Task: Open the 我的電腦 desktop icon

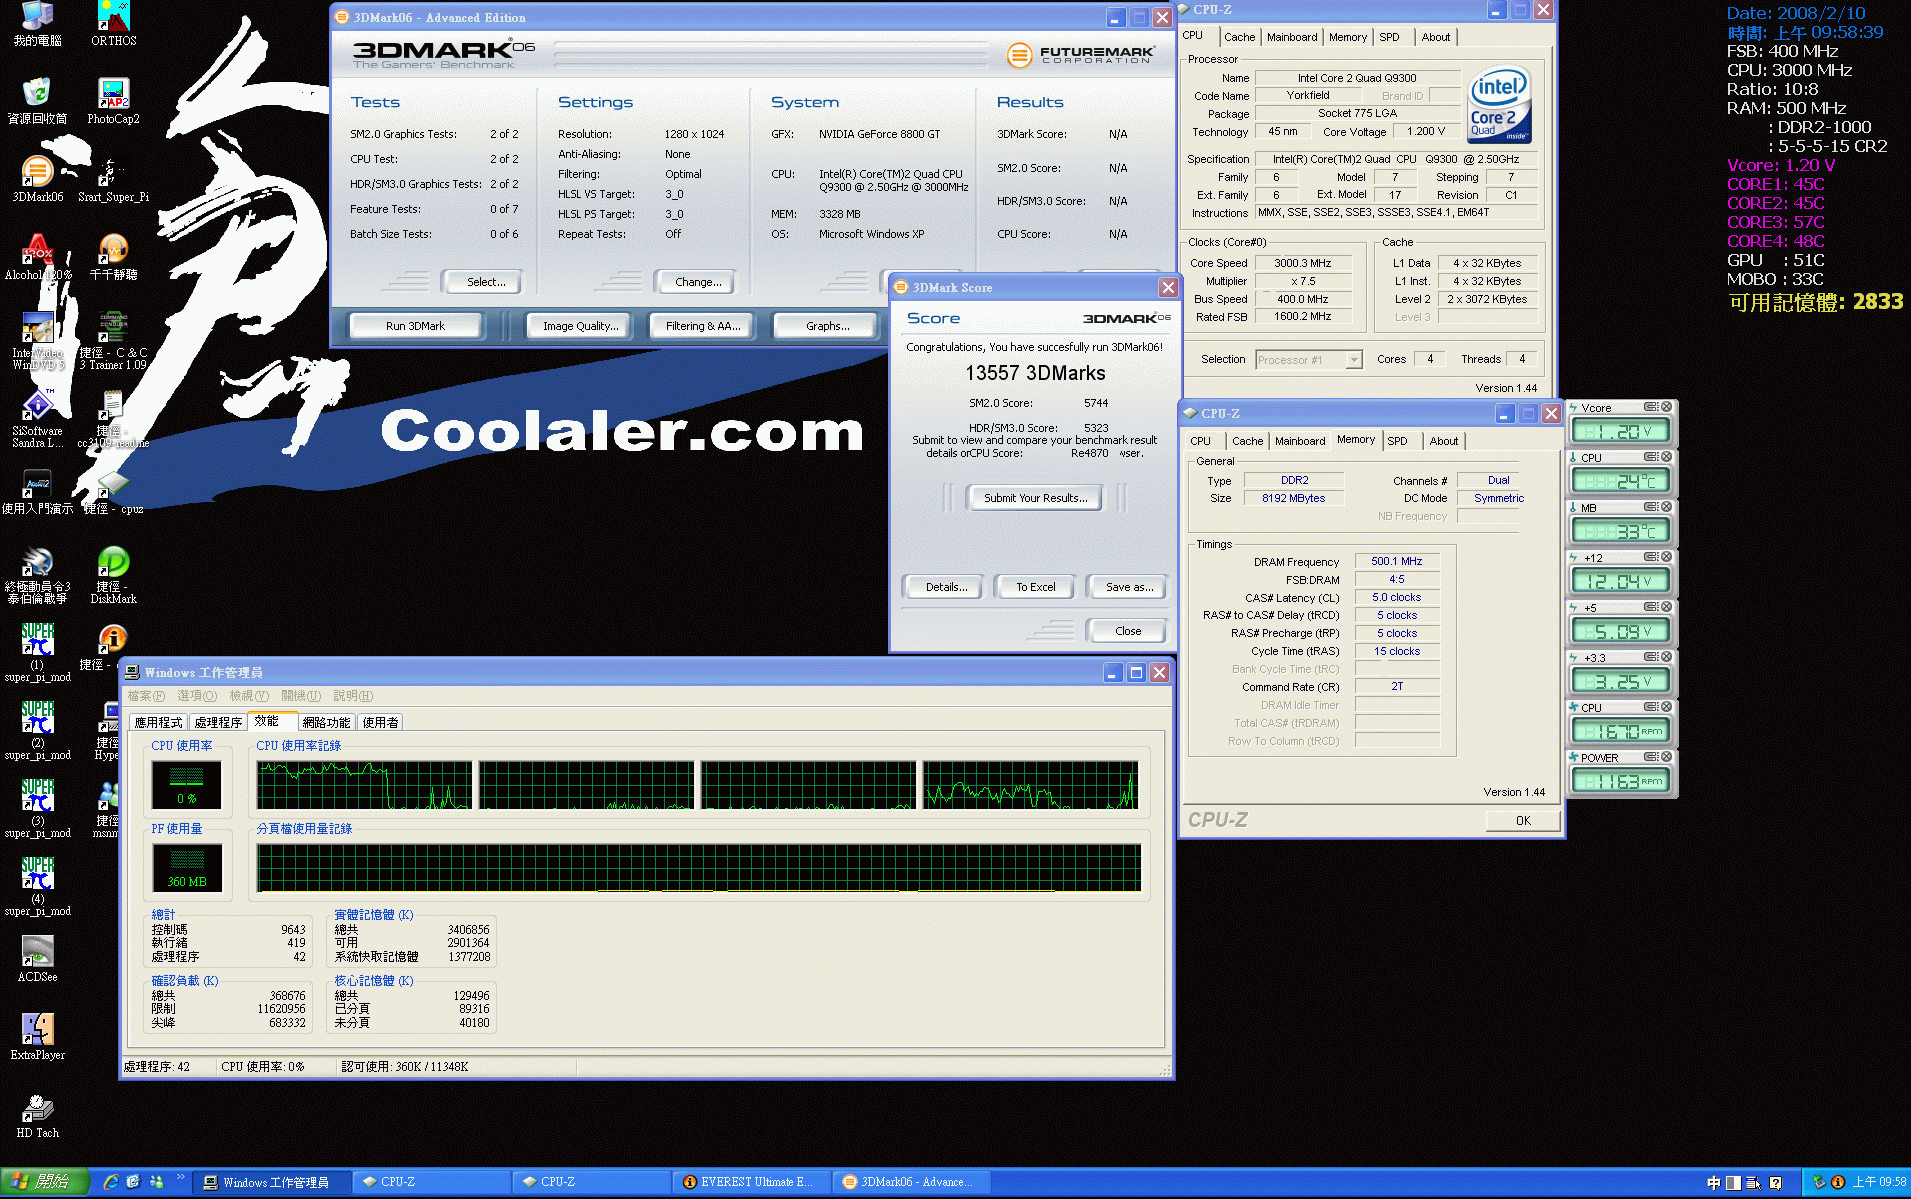Action: [37, 24]
